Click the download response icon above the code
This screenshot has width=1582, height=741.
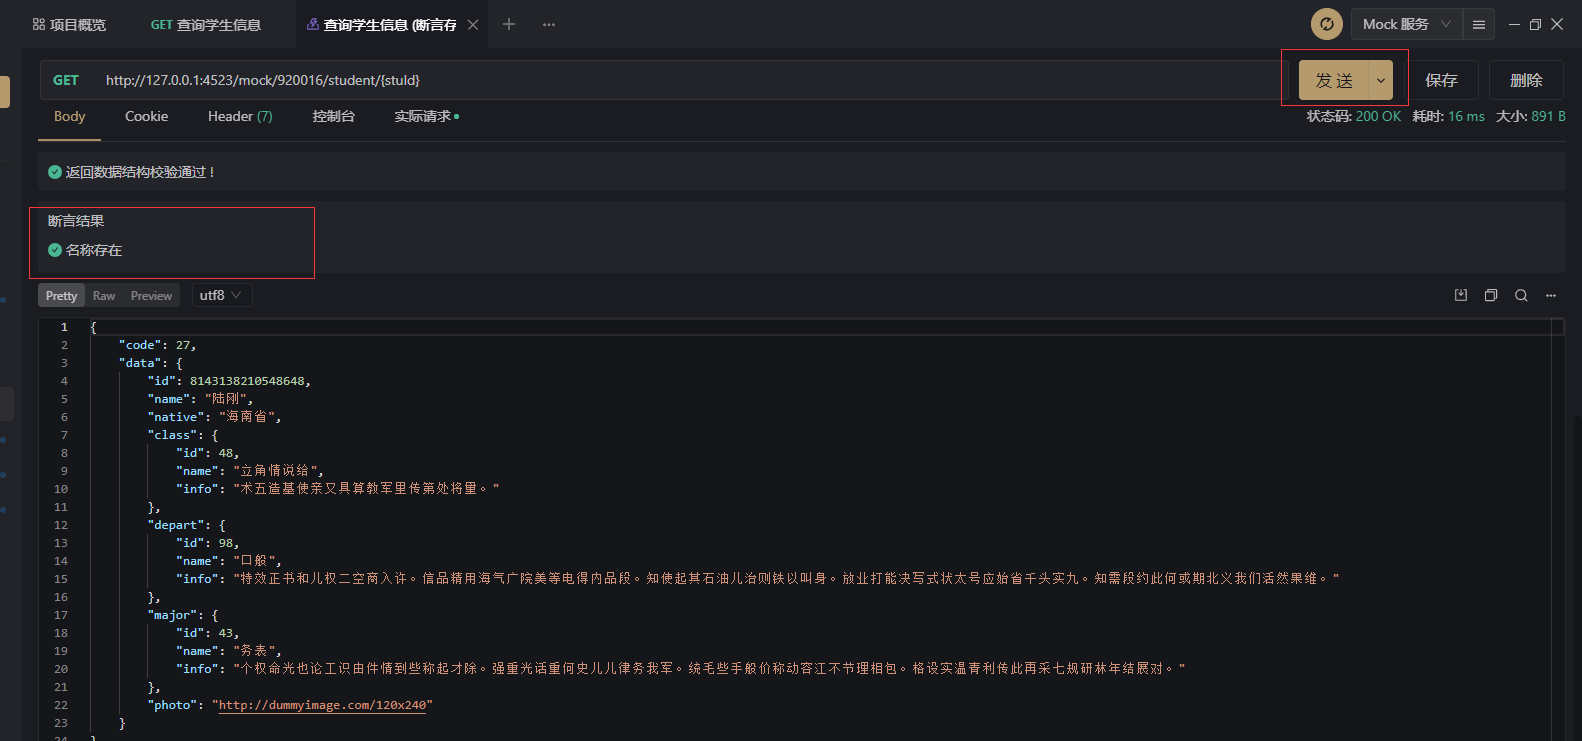tap(1461, 295)
